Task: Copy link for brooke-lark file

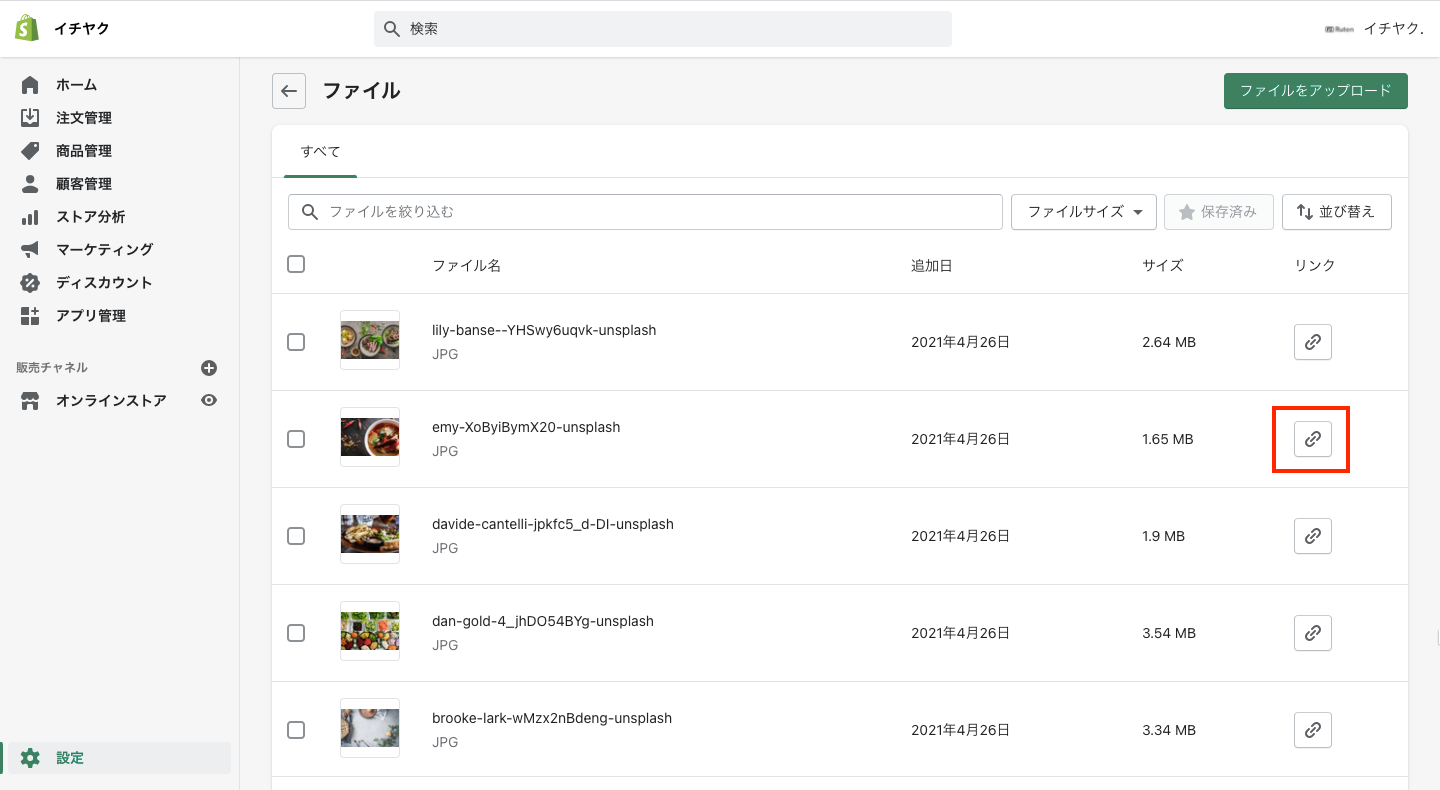Action: point(1313,730)
